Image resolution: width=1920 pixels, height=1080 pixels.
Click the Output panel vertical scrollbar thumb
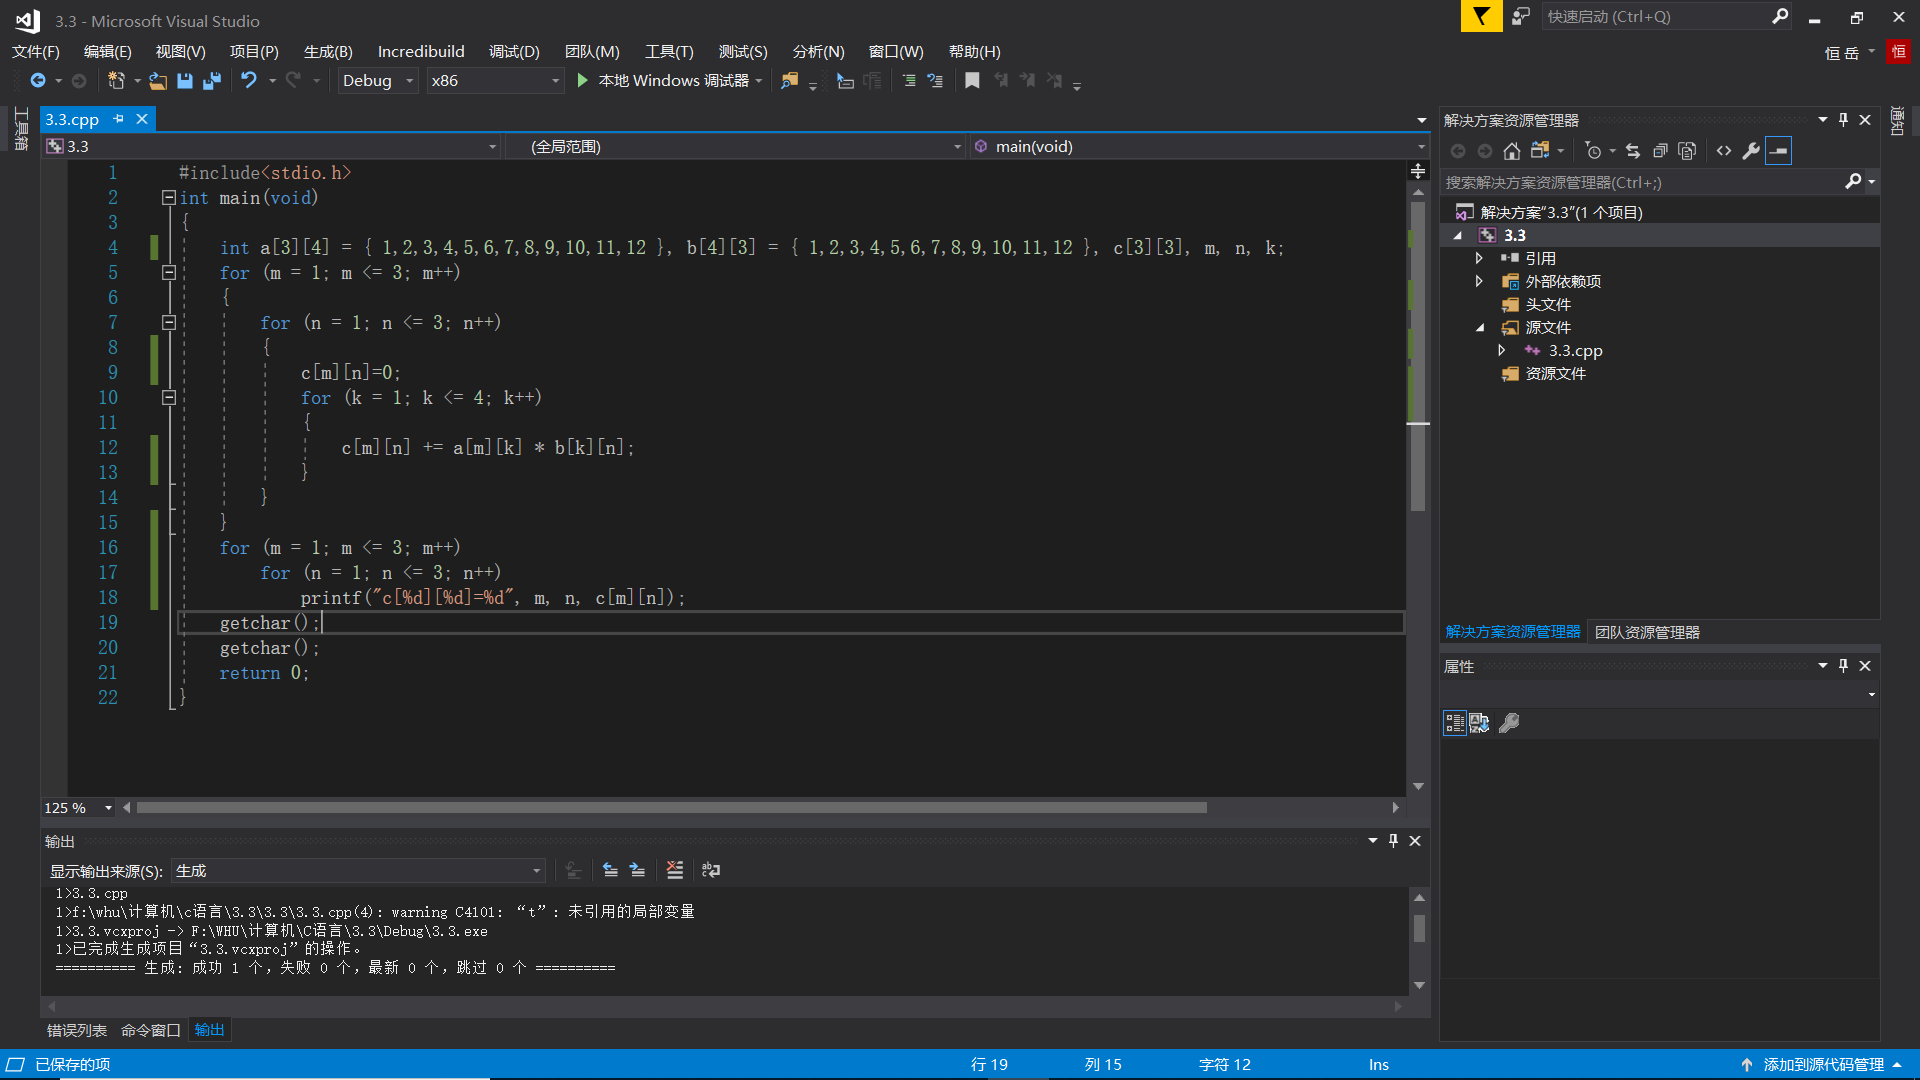[1419, 928]
